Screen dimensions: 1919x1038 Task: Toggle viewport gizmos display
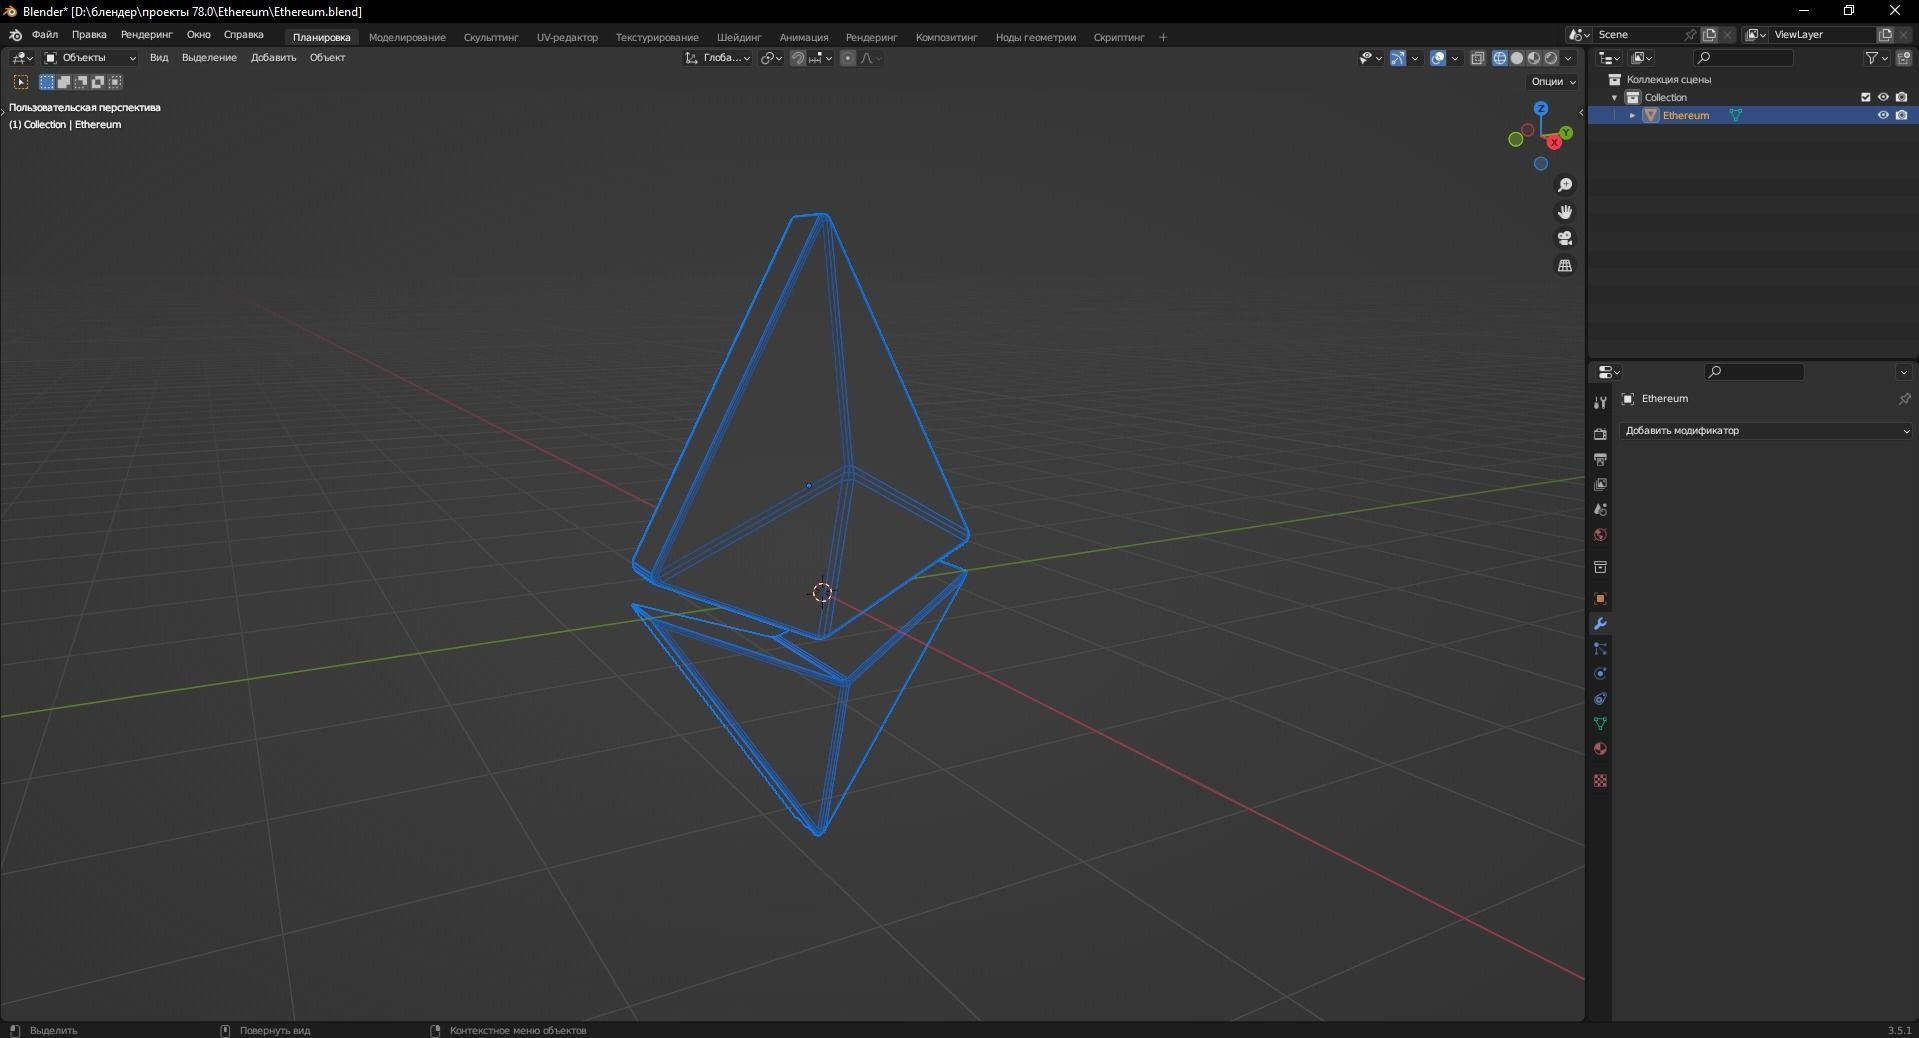pos(1398,58)
